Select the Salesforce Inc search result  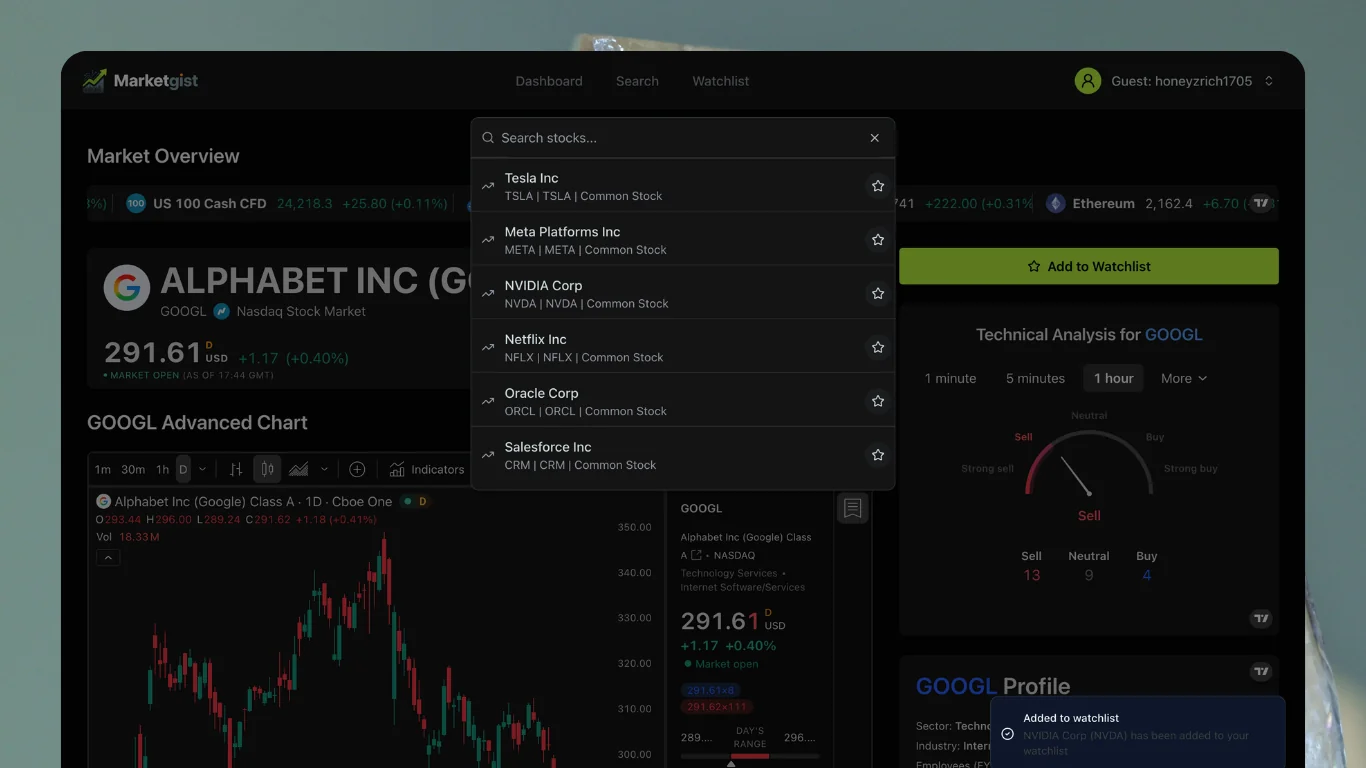coord(683,455)
